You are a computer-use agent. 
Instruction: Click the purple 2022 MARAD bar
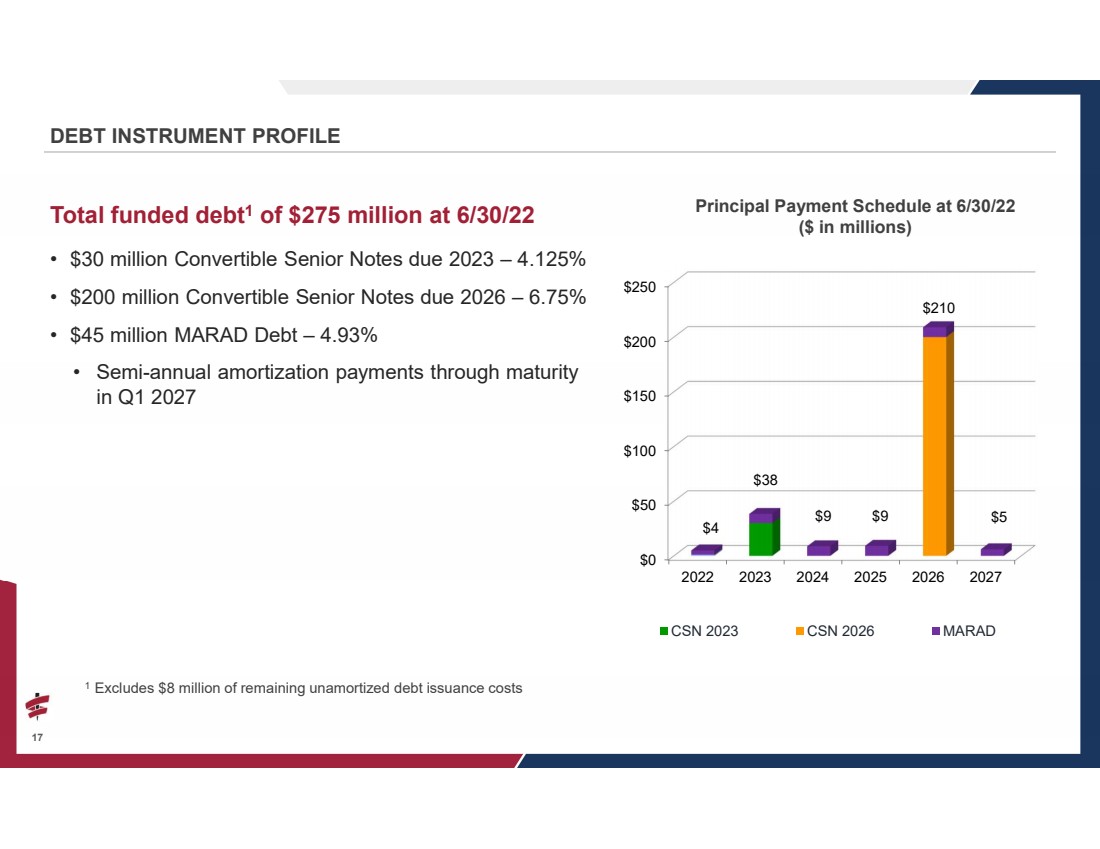coord(706,551)
